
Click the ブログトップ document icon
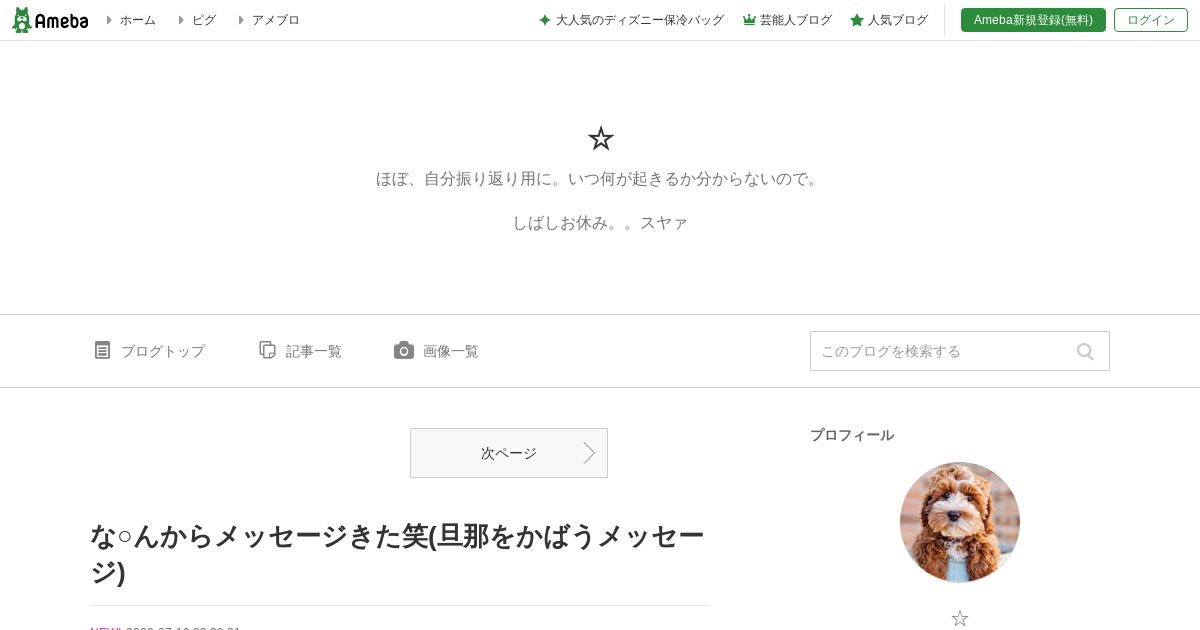pos(102,350)
